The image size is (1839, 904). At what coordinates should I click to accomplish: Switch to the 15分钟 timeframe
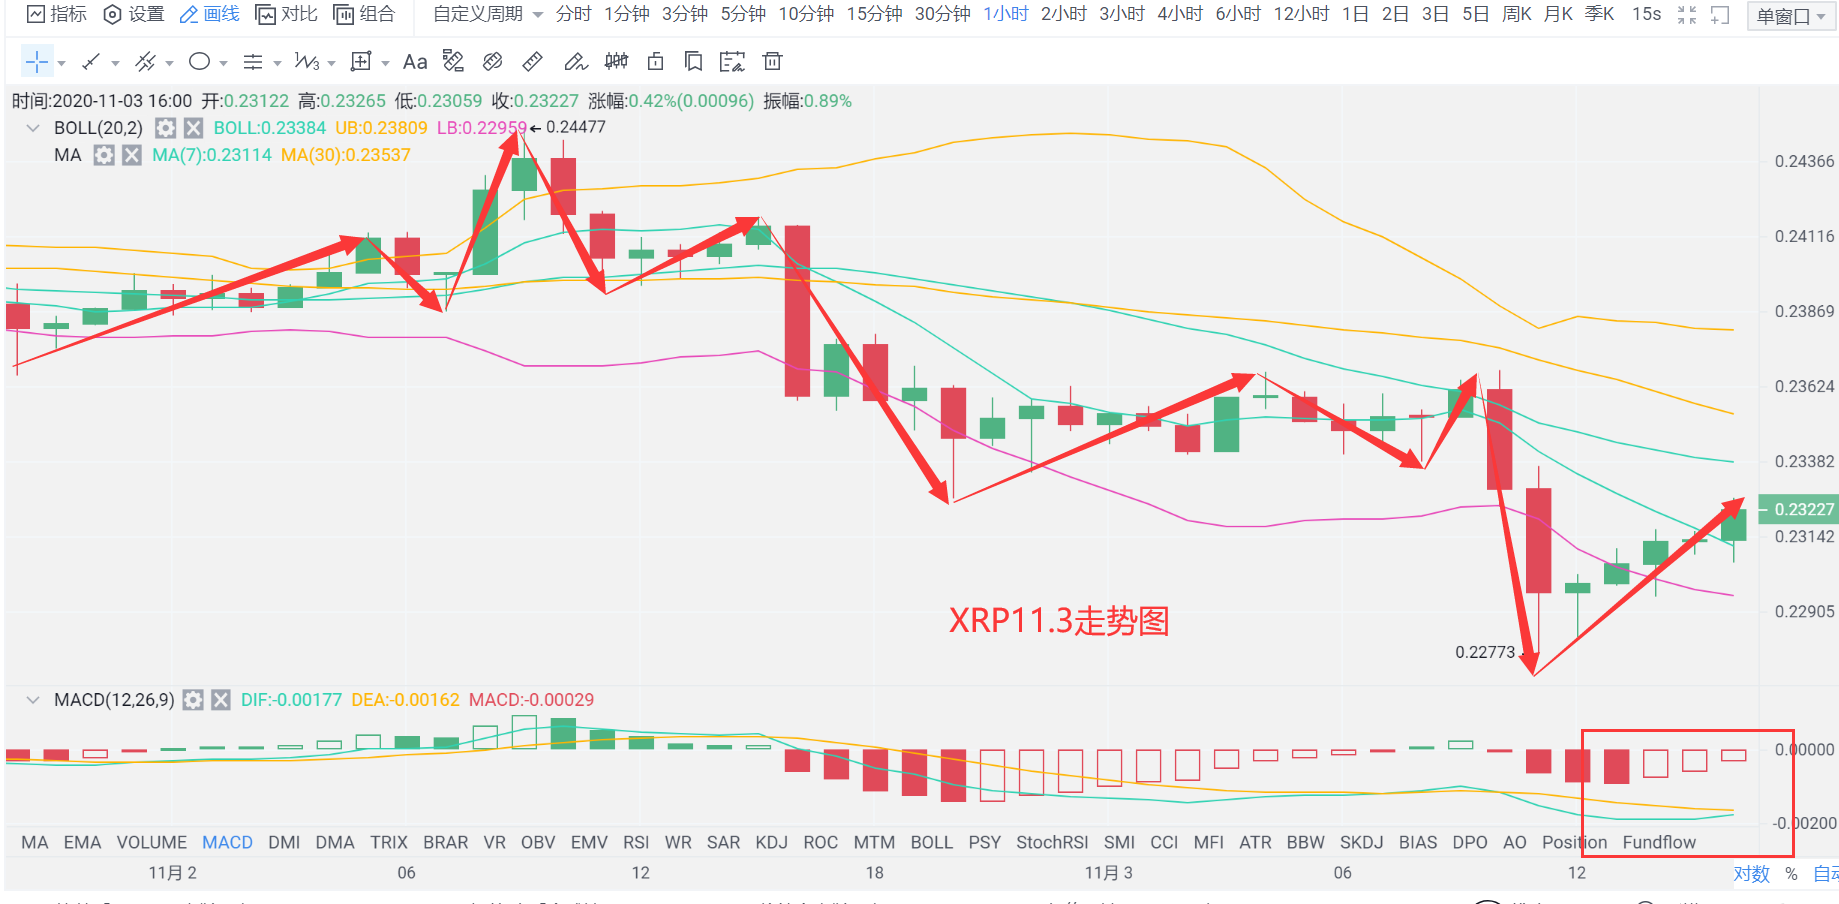click(875, 14)
